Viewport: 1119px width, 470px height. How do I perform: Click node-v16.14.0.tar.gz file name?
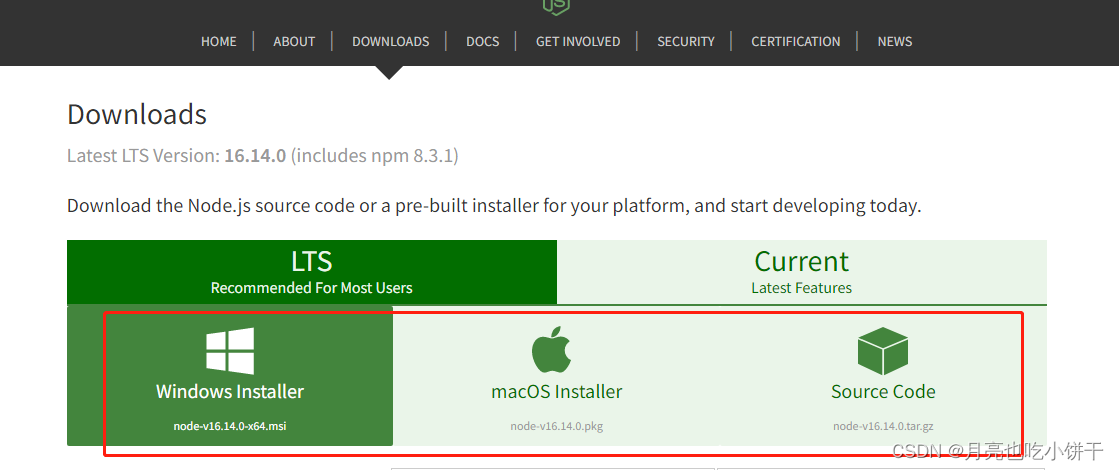[883, 426]
